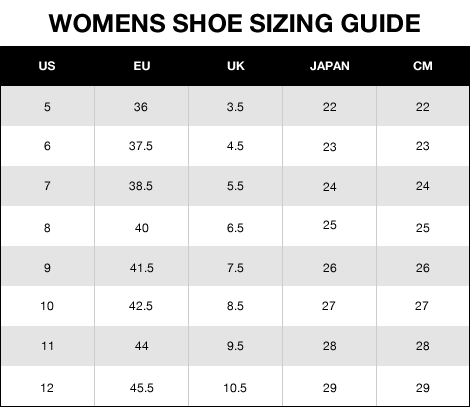Click EU size 42.5 cell
Image resolution: width=470 pixels, height=407 pixels.
pyautogui.click(x=141, y=306)
